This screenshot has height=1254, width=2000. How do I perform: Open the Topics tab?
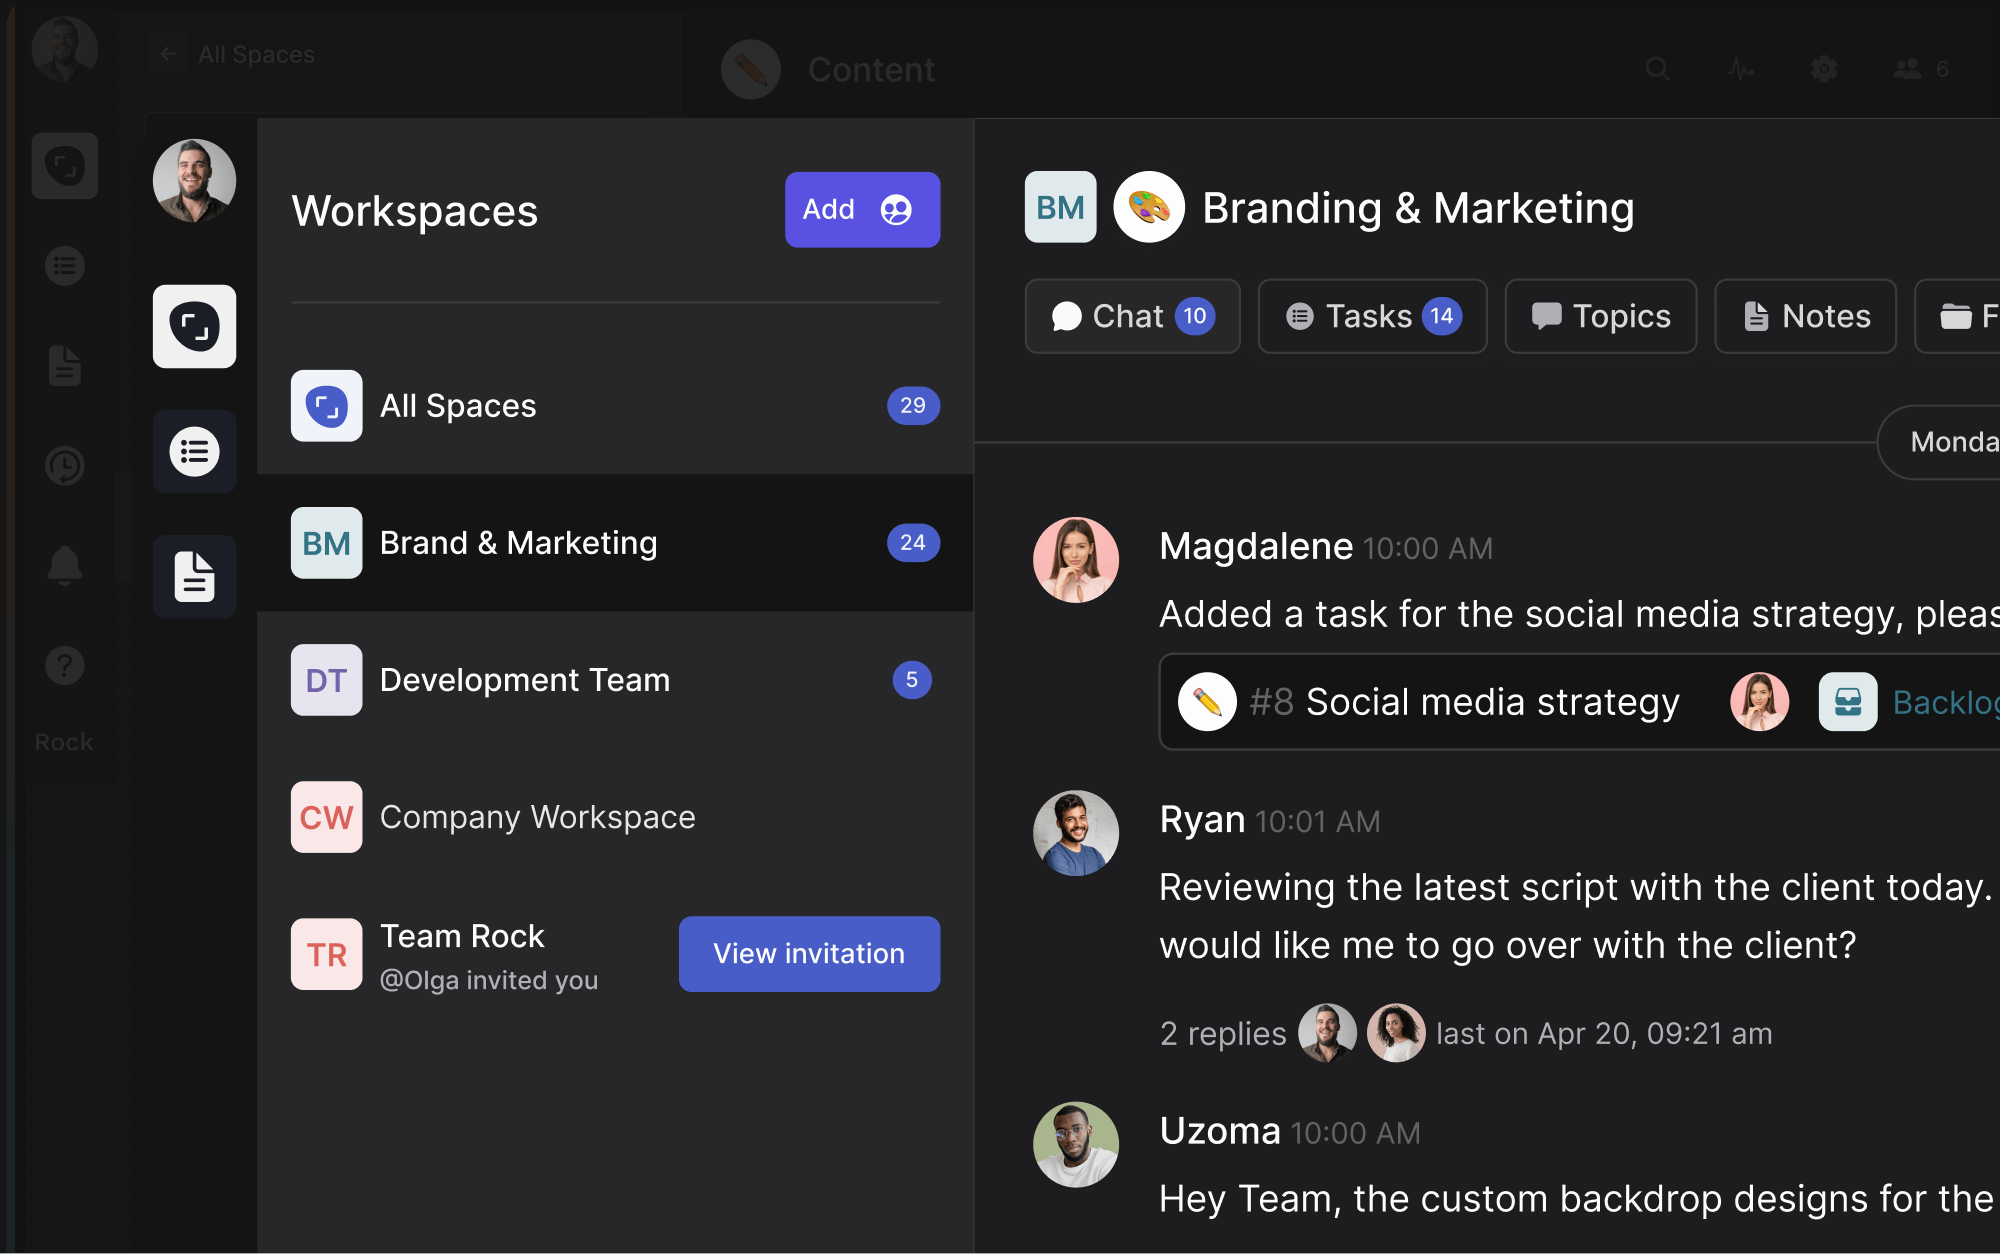tap(1600, 316)
